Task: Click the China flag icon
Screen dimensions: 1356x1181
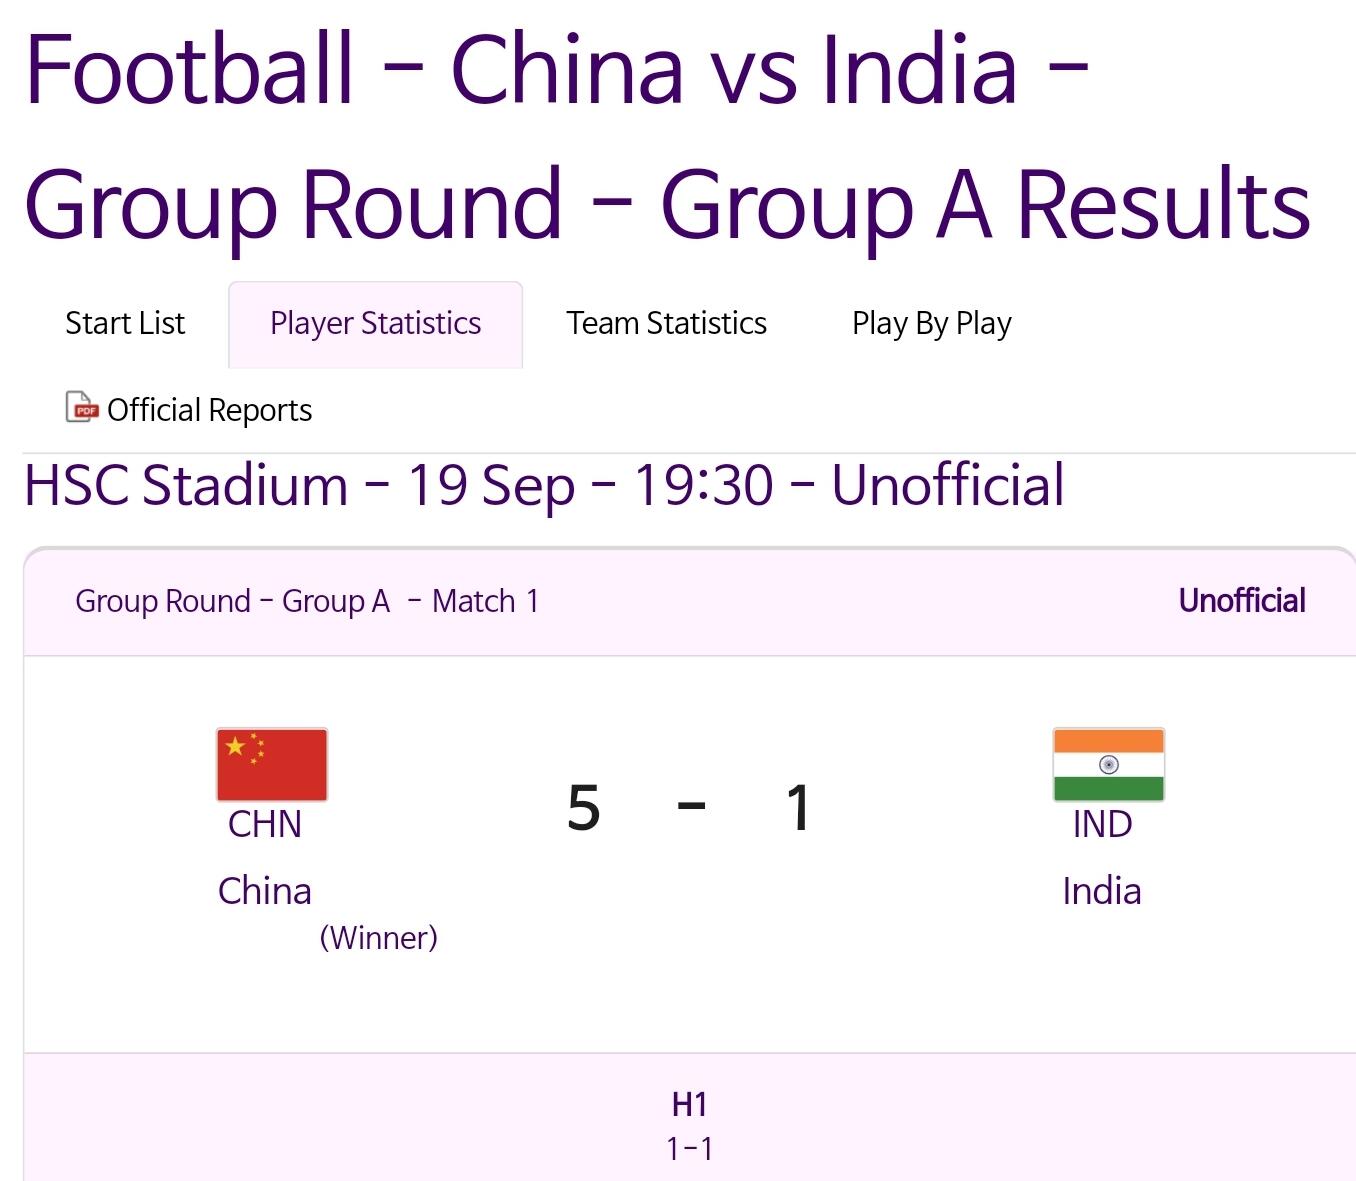Action: [x=272, y=764]
